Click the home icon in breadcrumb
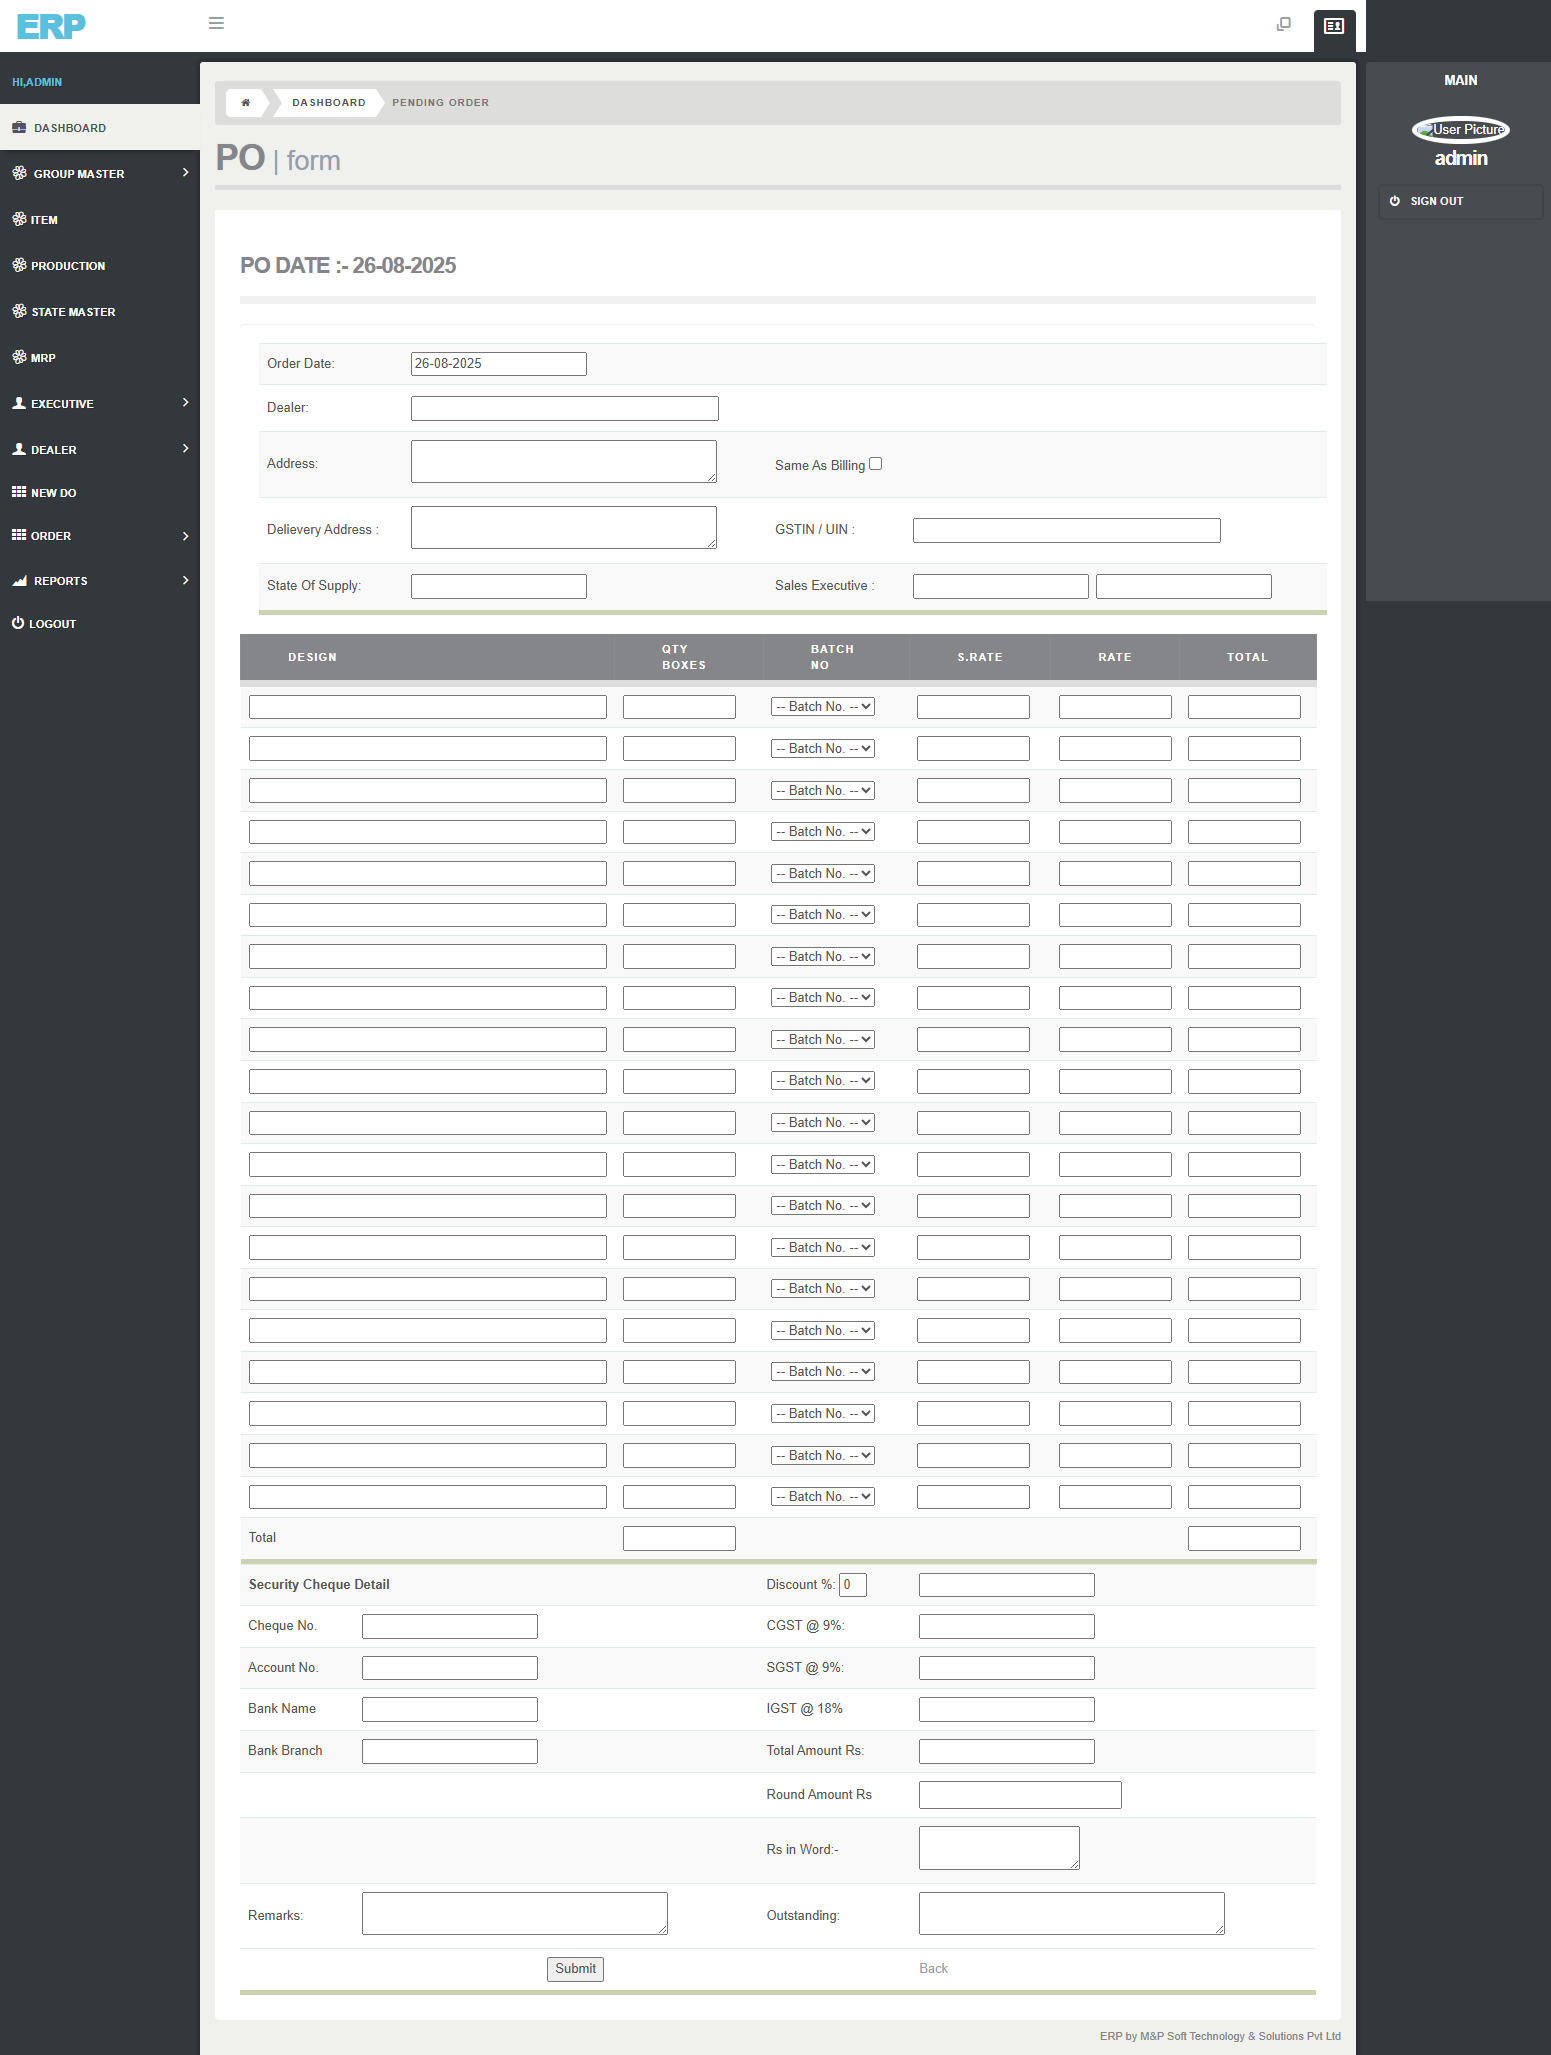 click(245, 103)
